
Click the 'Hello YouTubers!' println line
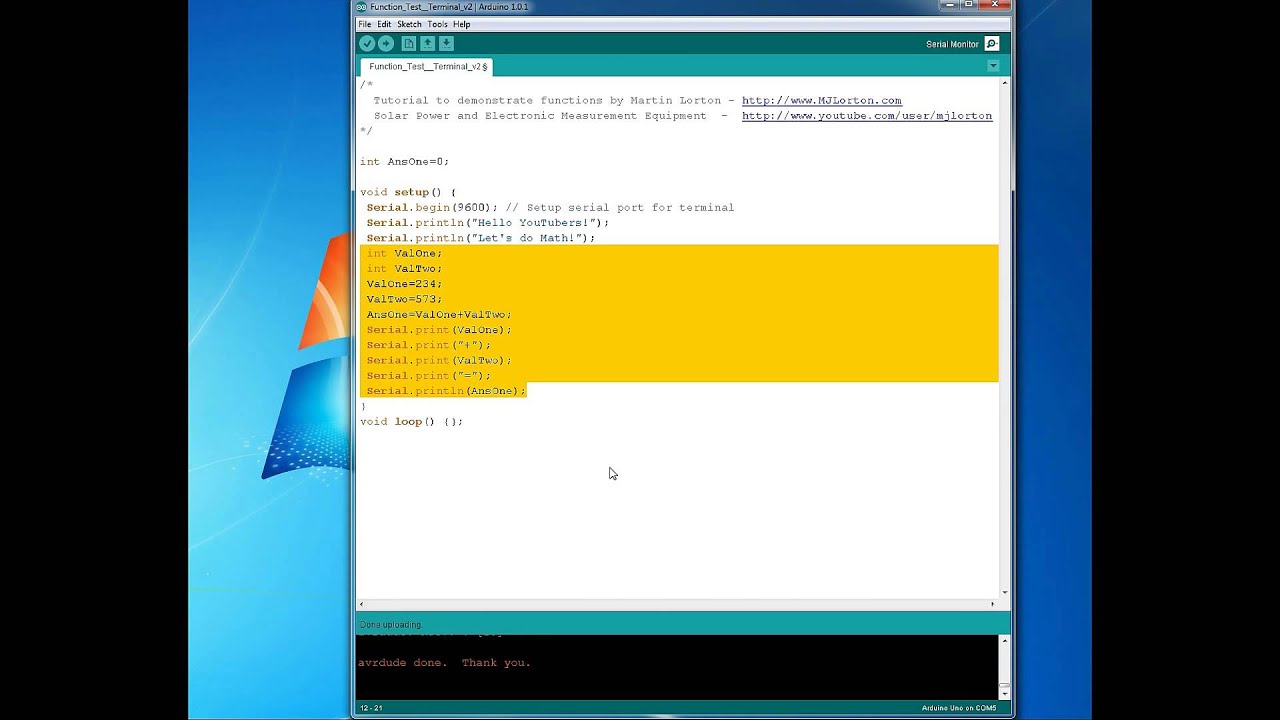click(487, 223)
